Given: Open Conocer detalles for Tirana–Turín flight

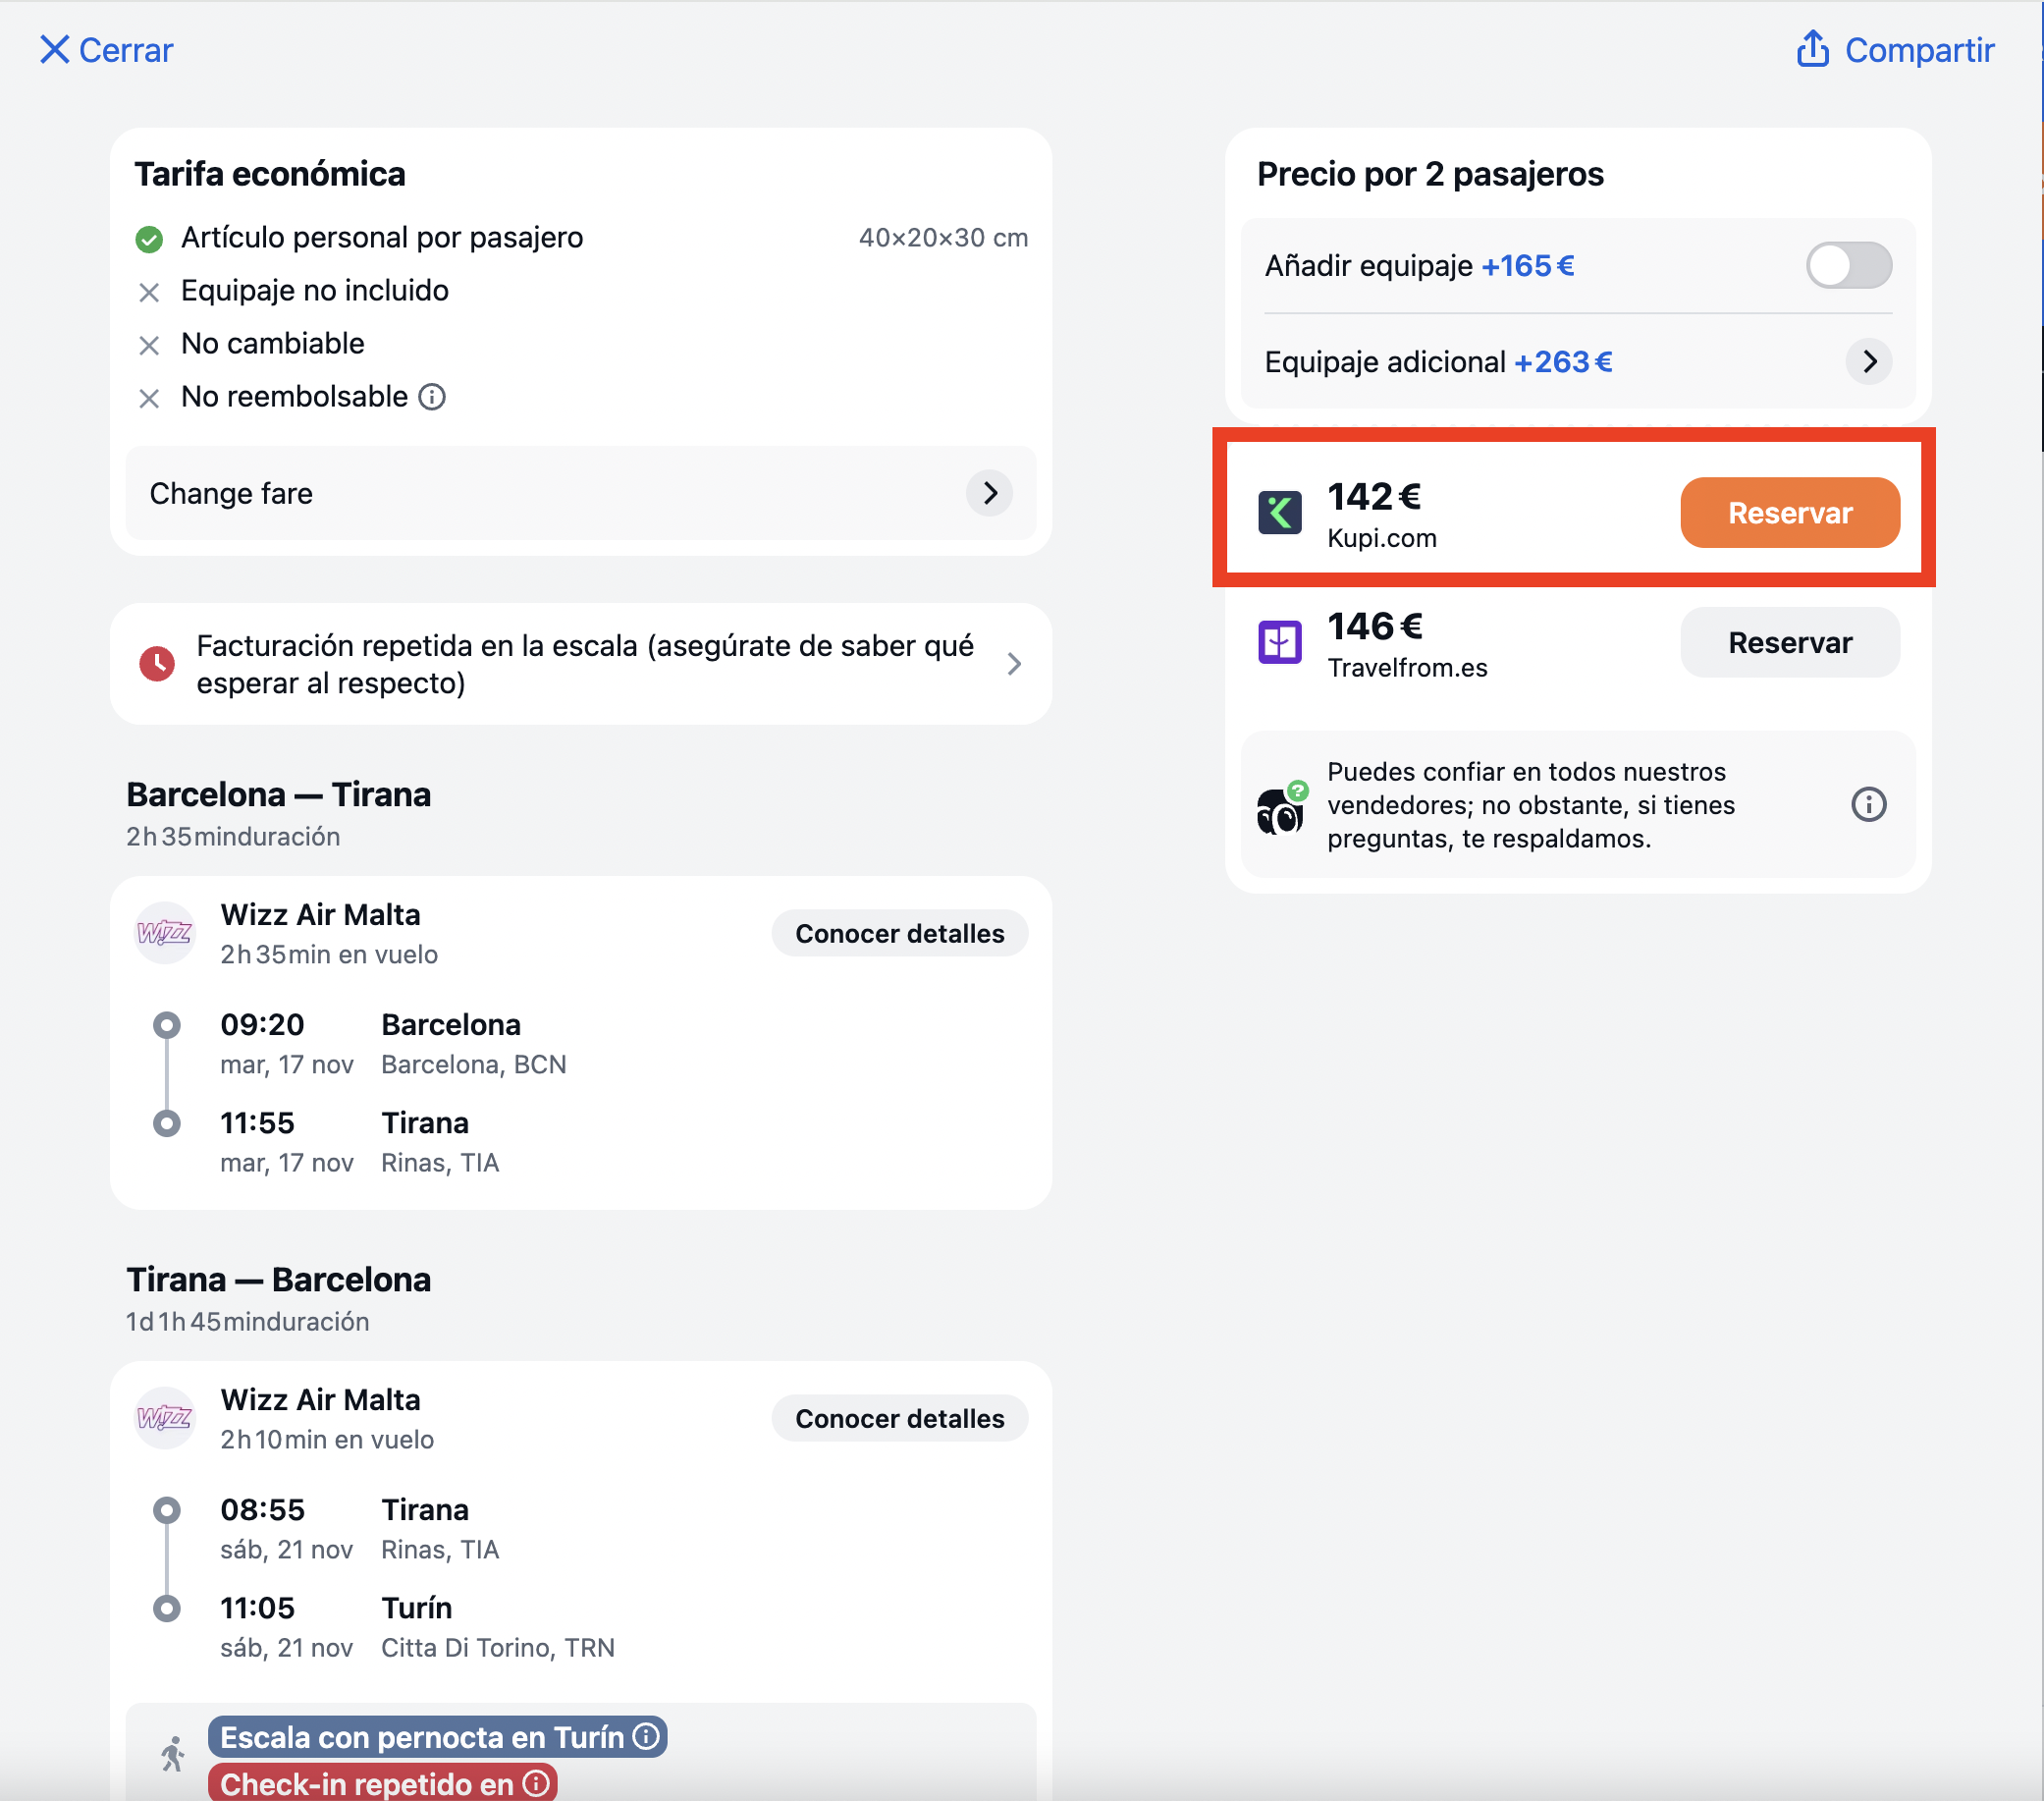Looking at the screenshot, I should 899,1418.
